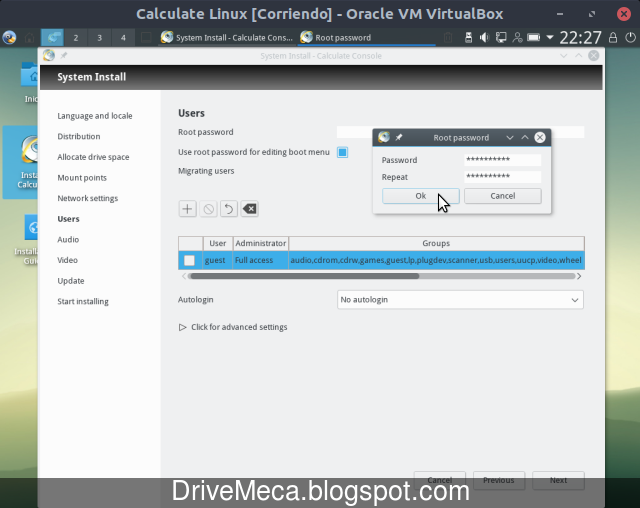Open Mount points step
This screenshot has width=640, height=508.
(82, 178)
